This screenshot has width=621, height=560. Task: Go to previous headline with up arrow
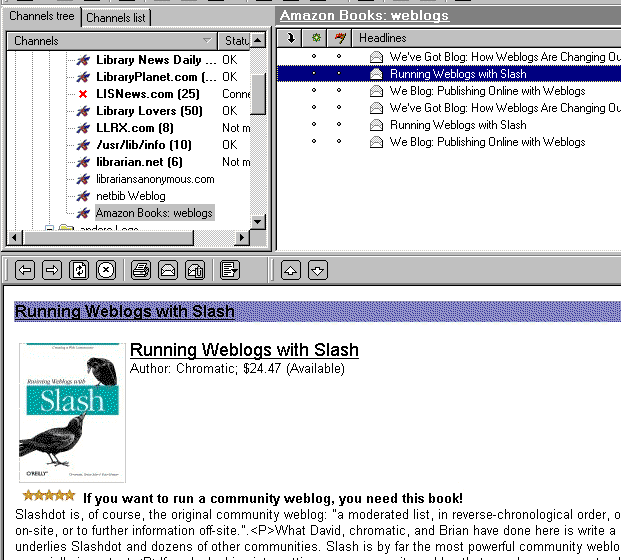tap(291, 270)
